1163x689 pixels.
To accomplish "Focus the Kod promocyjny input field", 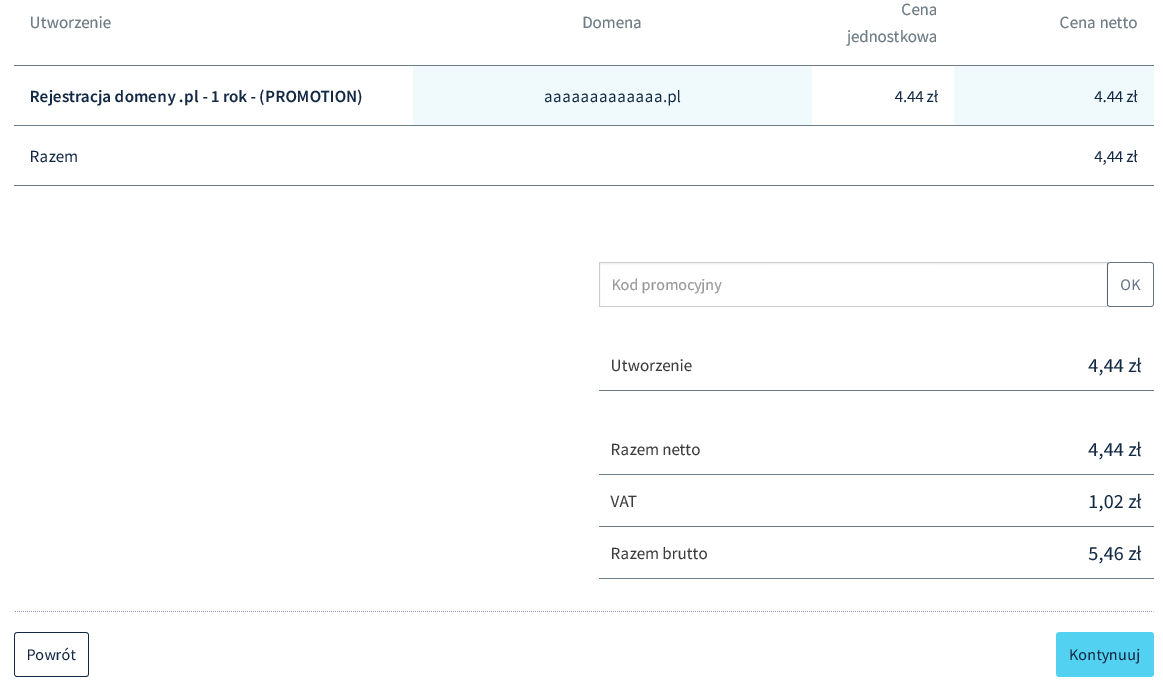I will click(x=853, y=284).
